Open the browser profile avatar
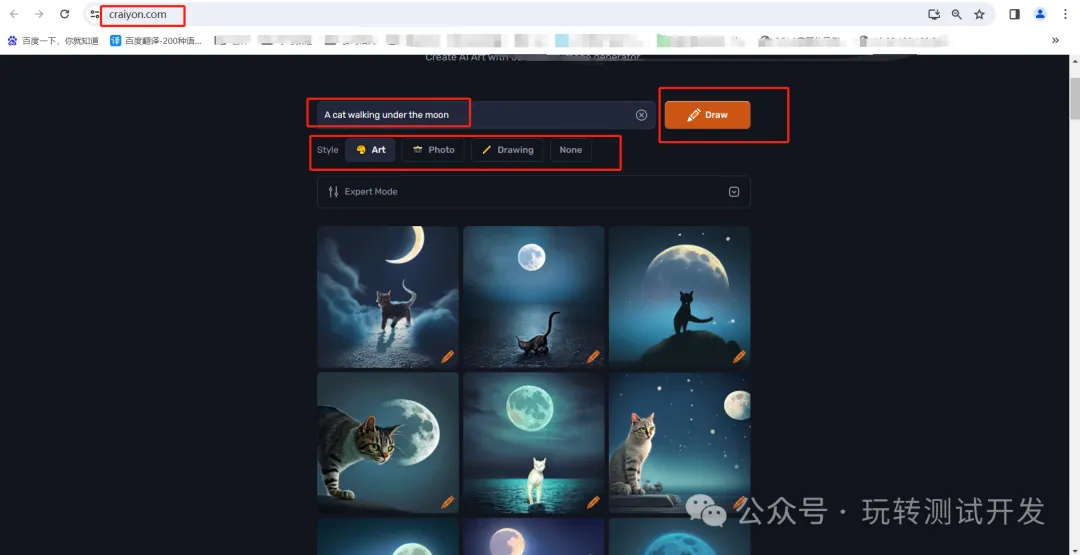The height and width of the screenshot is (555, 1080). (x=1040, y=14)
